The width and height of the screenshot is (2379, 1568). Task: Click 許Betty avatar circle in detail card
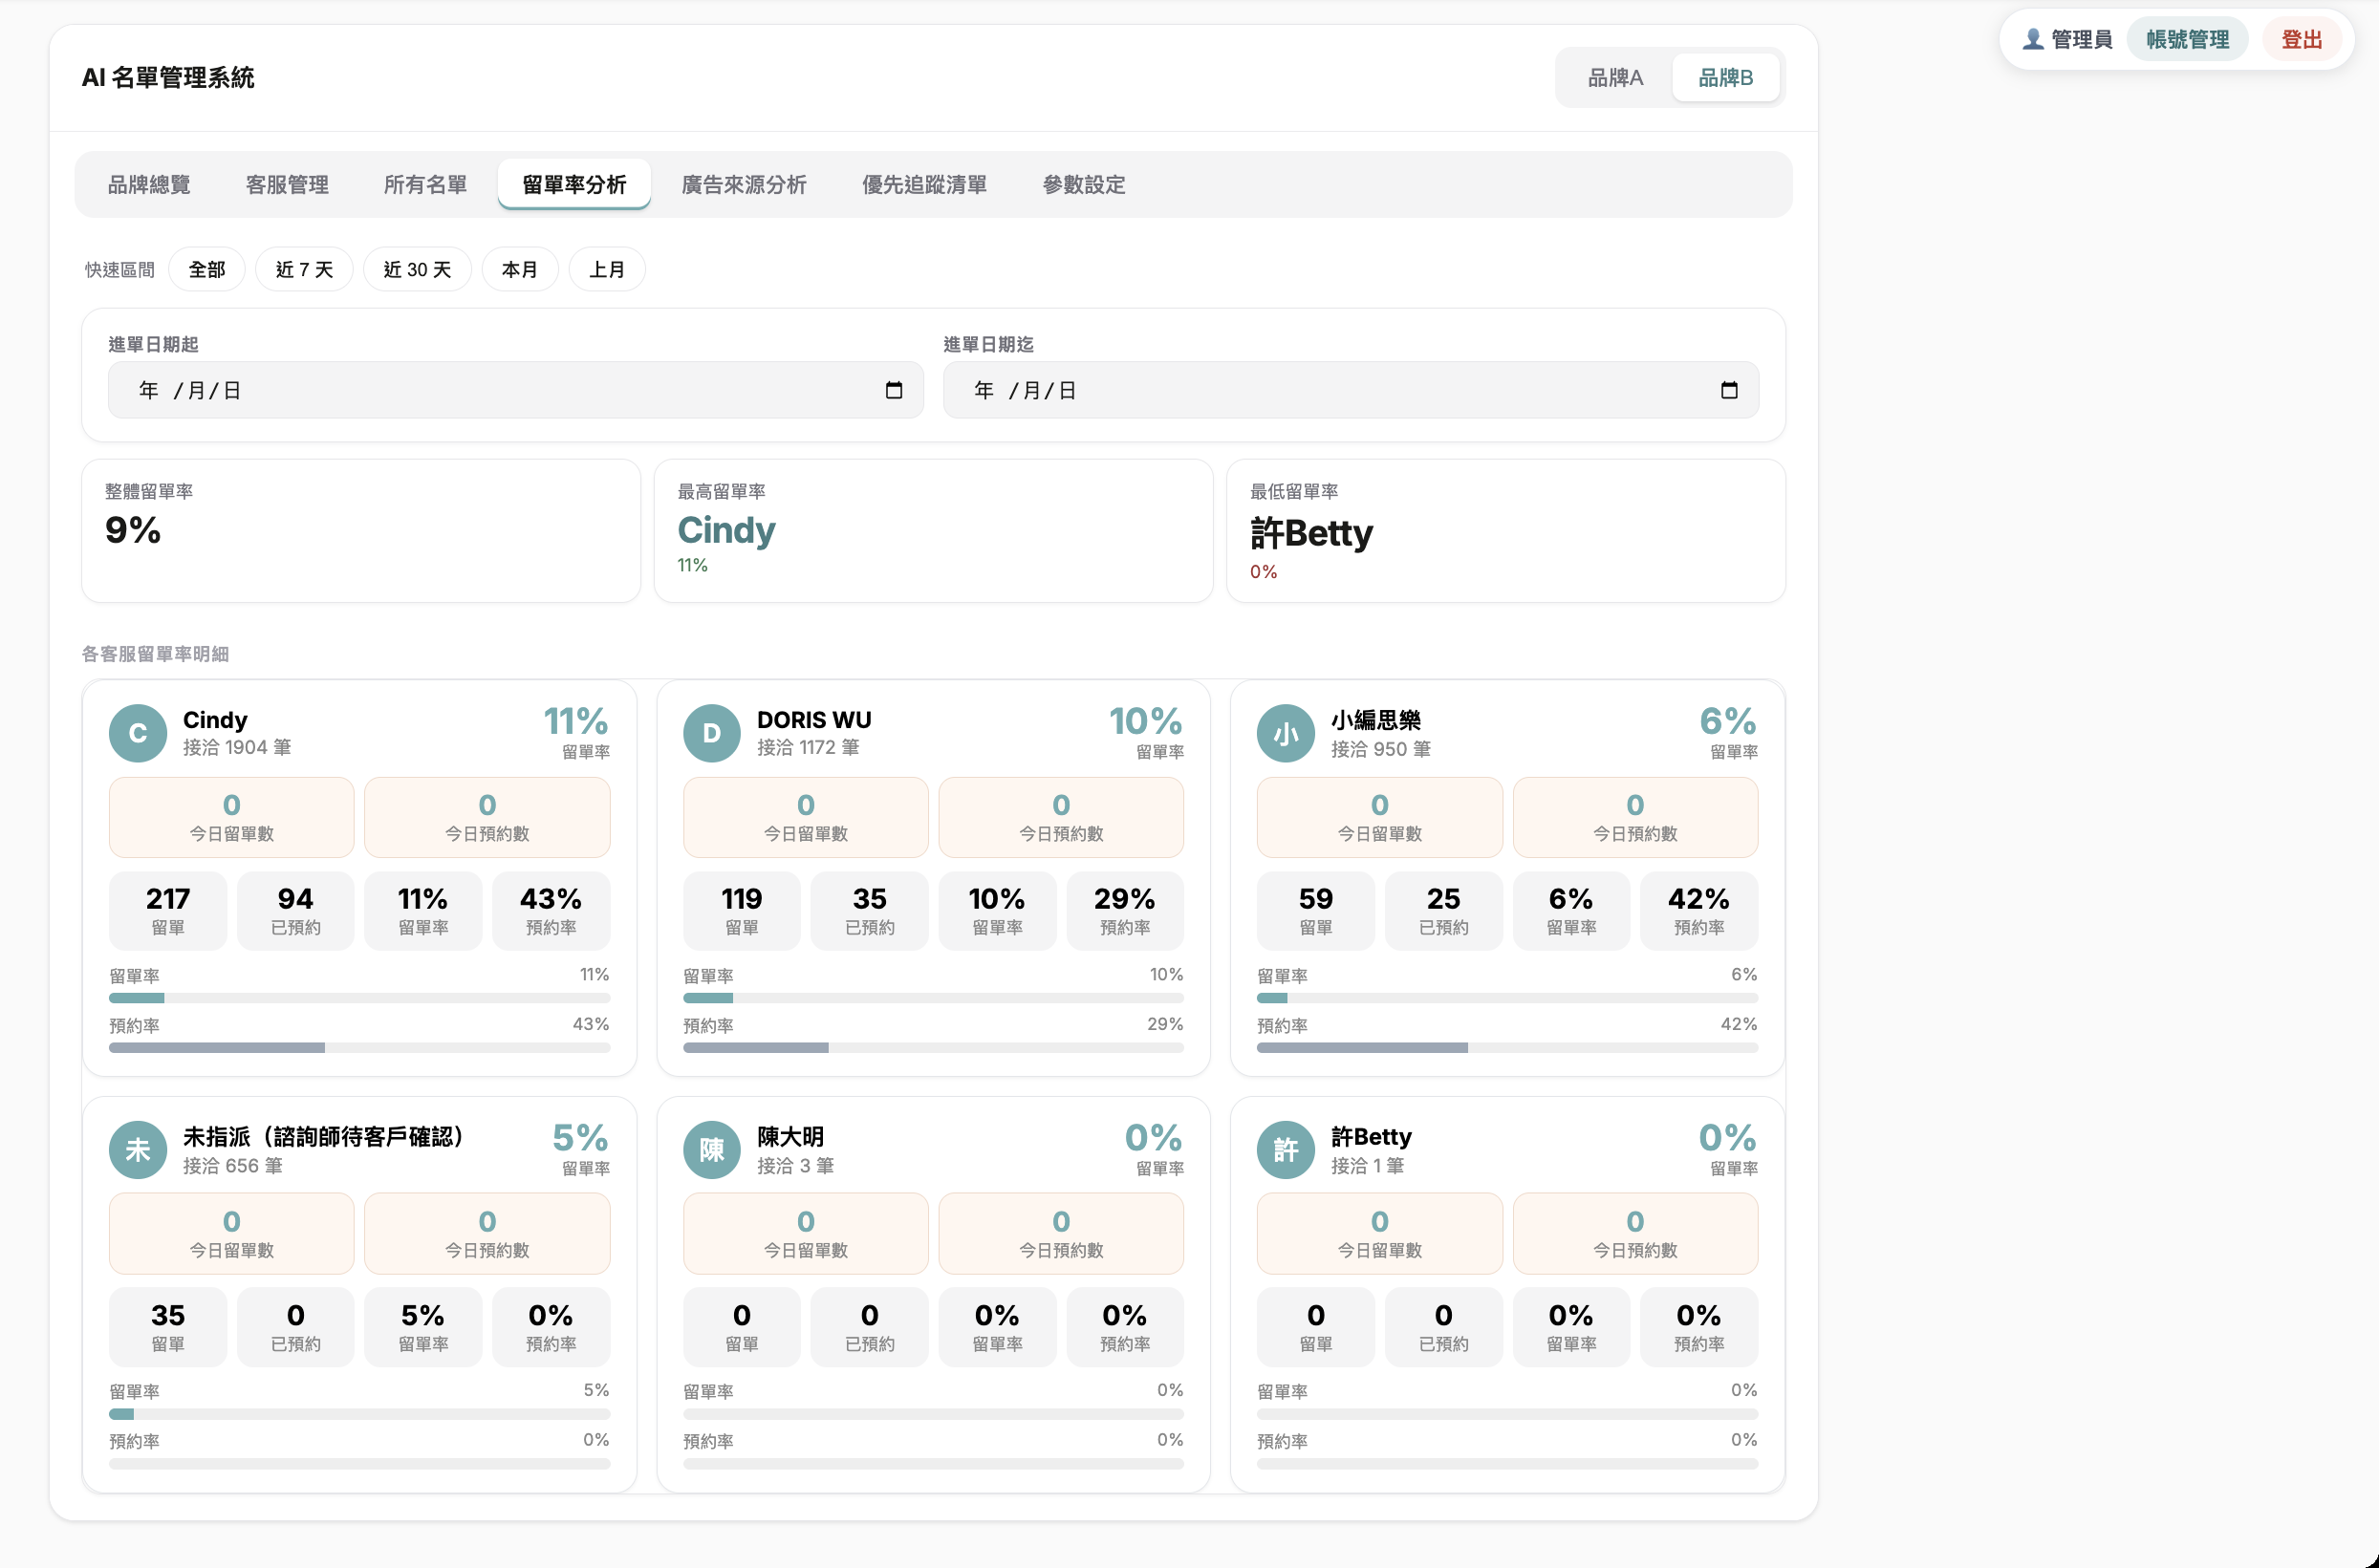(1286, 1150)
